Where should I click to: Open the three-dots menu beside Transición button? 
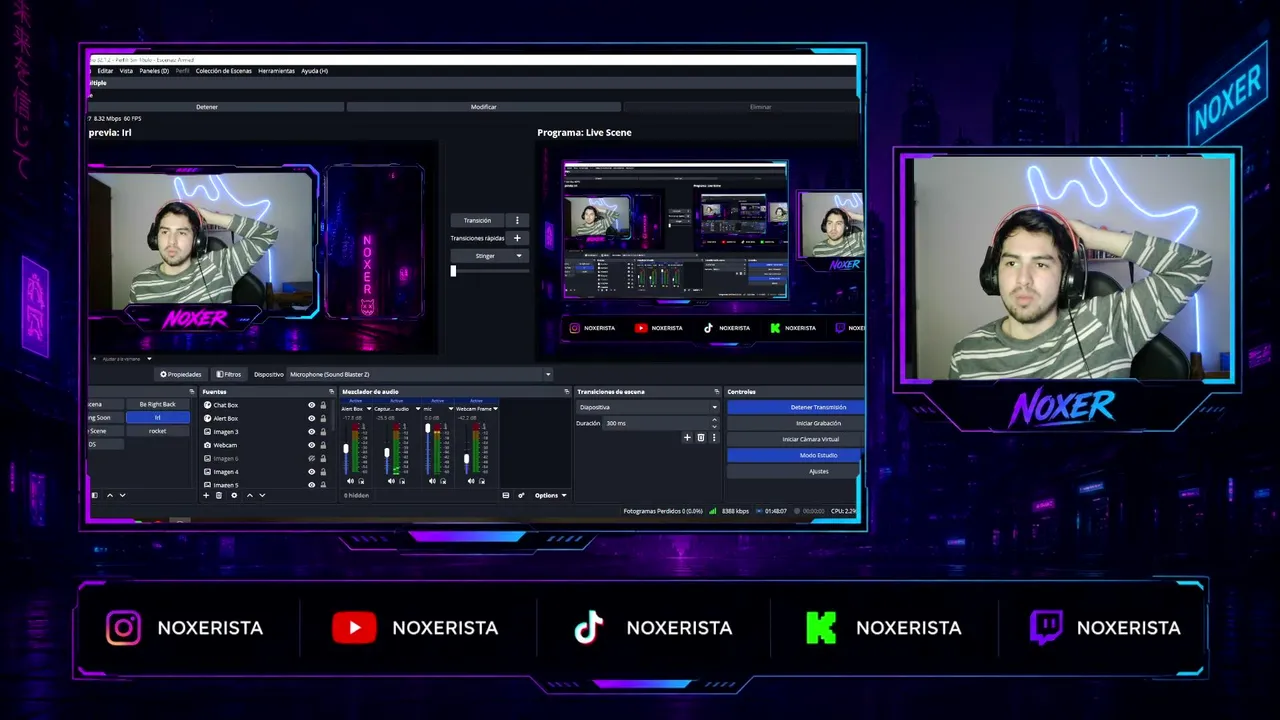click(x=517, y=220)
